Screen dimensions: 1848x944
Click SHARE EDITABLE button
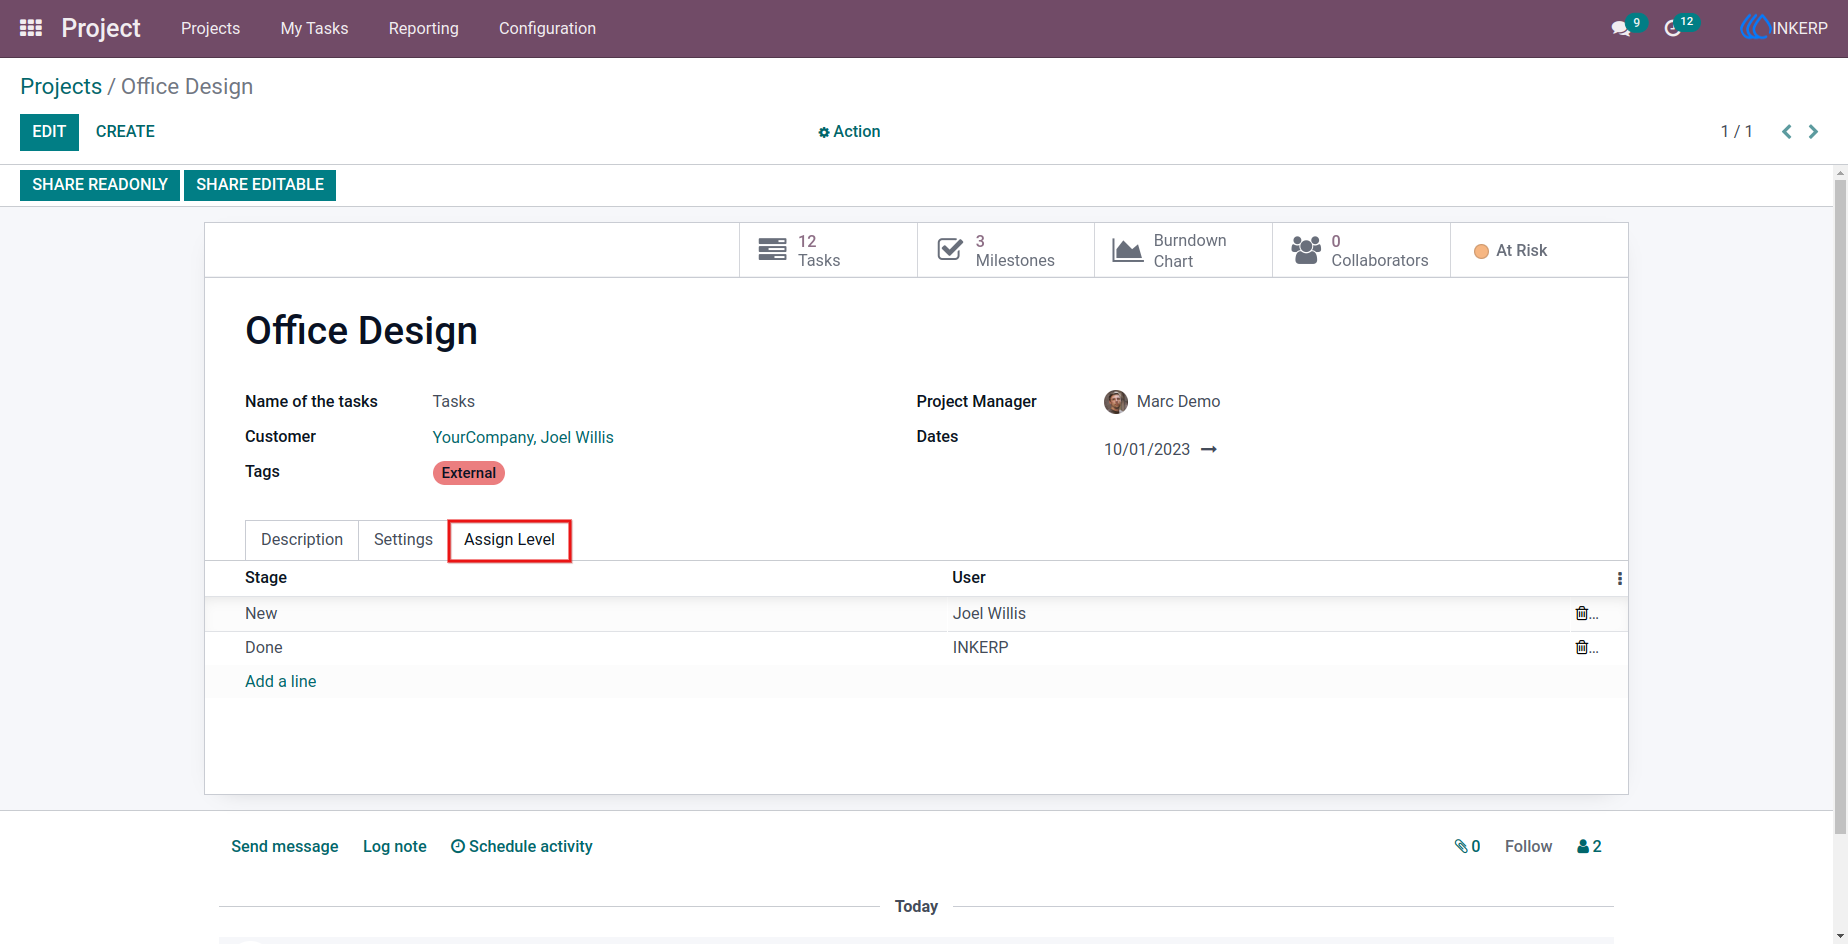[x=260, y=185]
